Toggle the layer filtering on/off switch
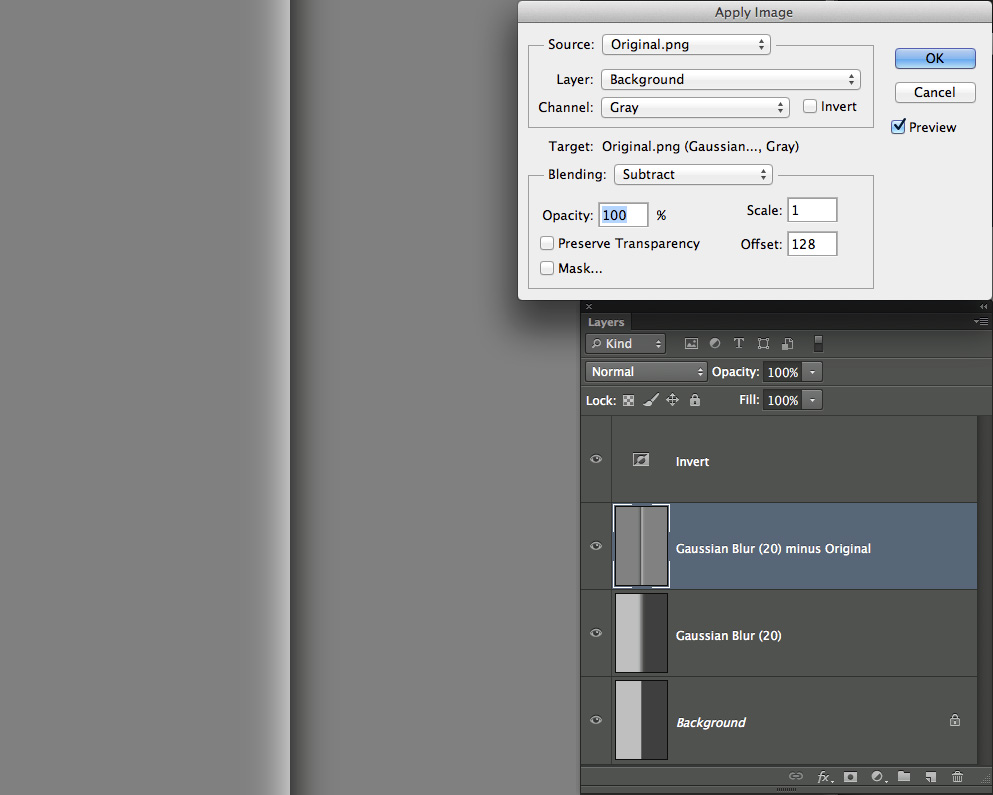The height and width of the screenshot is (795, 993). (818, 343)
